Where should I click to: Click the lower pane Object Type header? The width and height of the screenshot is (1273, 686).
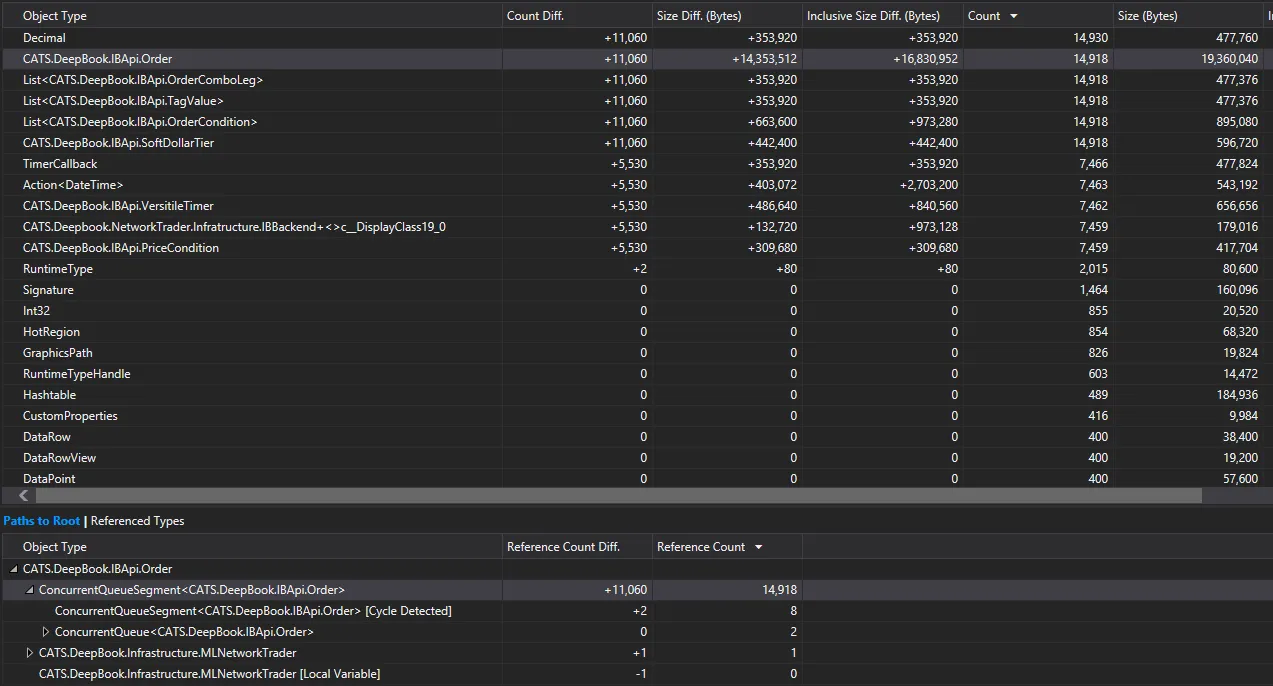[x=252, y=547]
